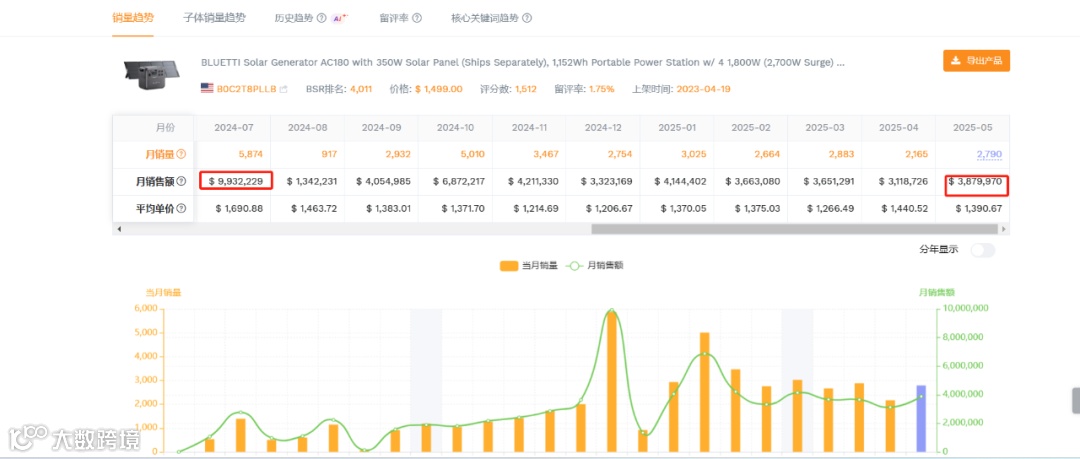Open the 销量趋势 tab
Image resolution: width=1080 pixels, height=459 pixels.
[x=133, y=18]
